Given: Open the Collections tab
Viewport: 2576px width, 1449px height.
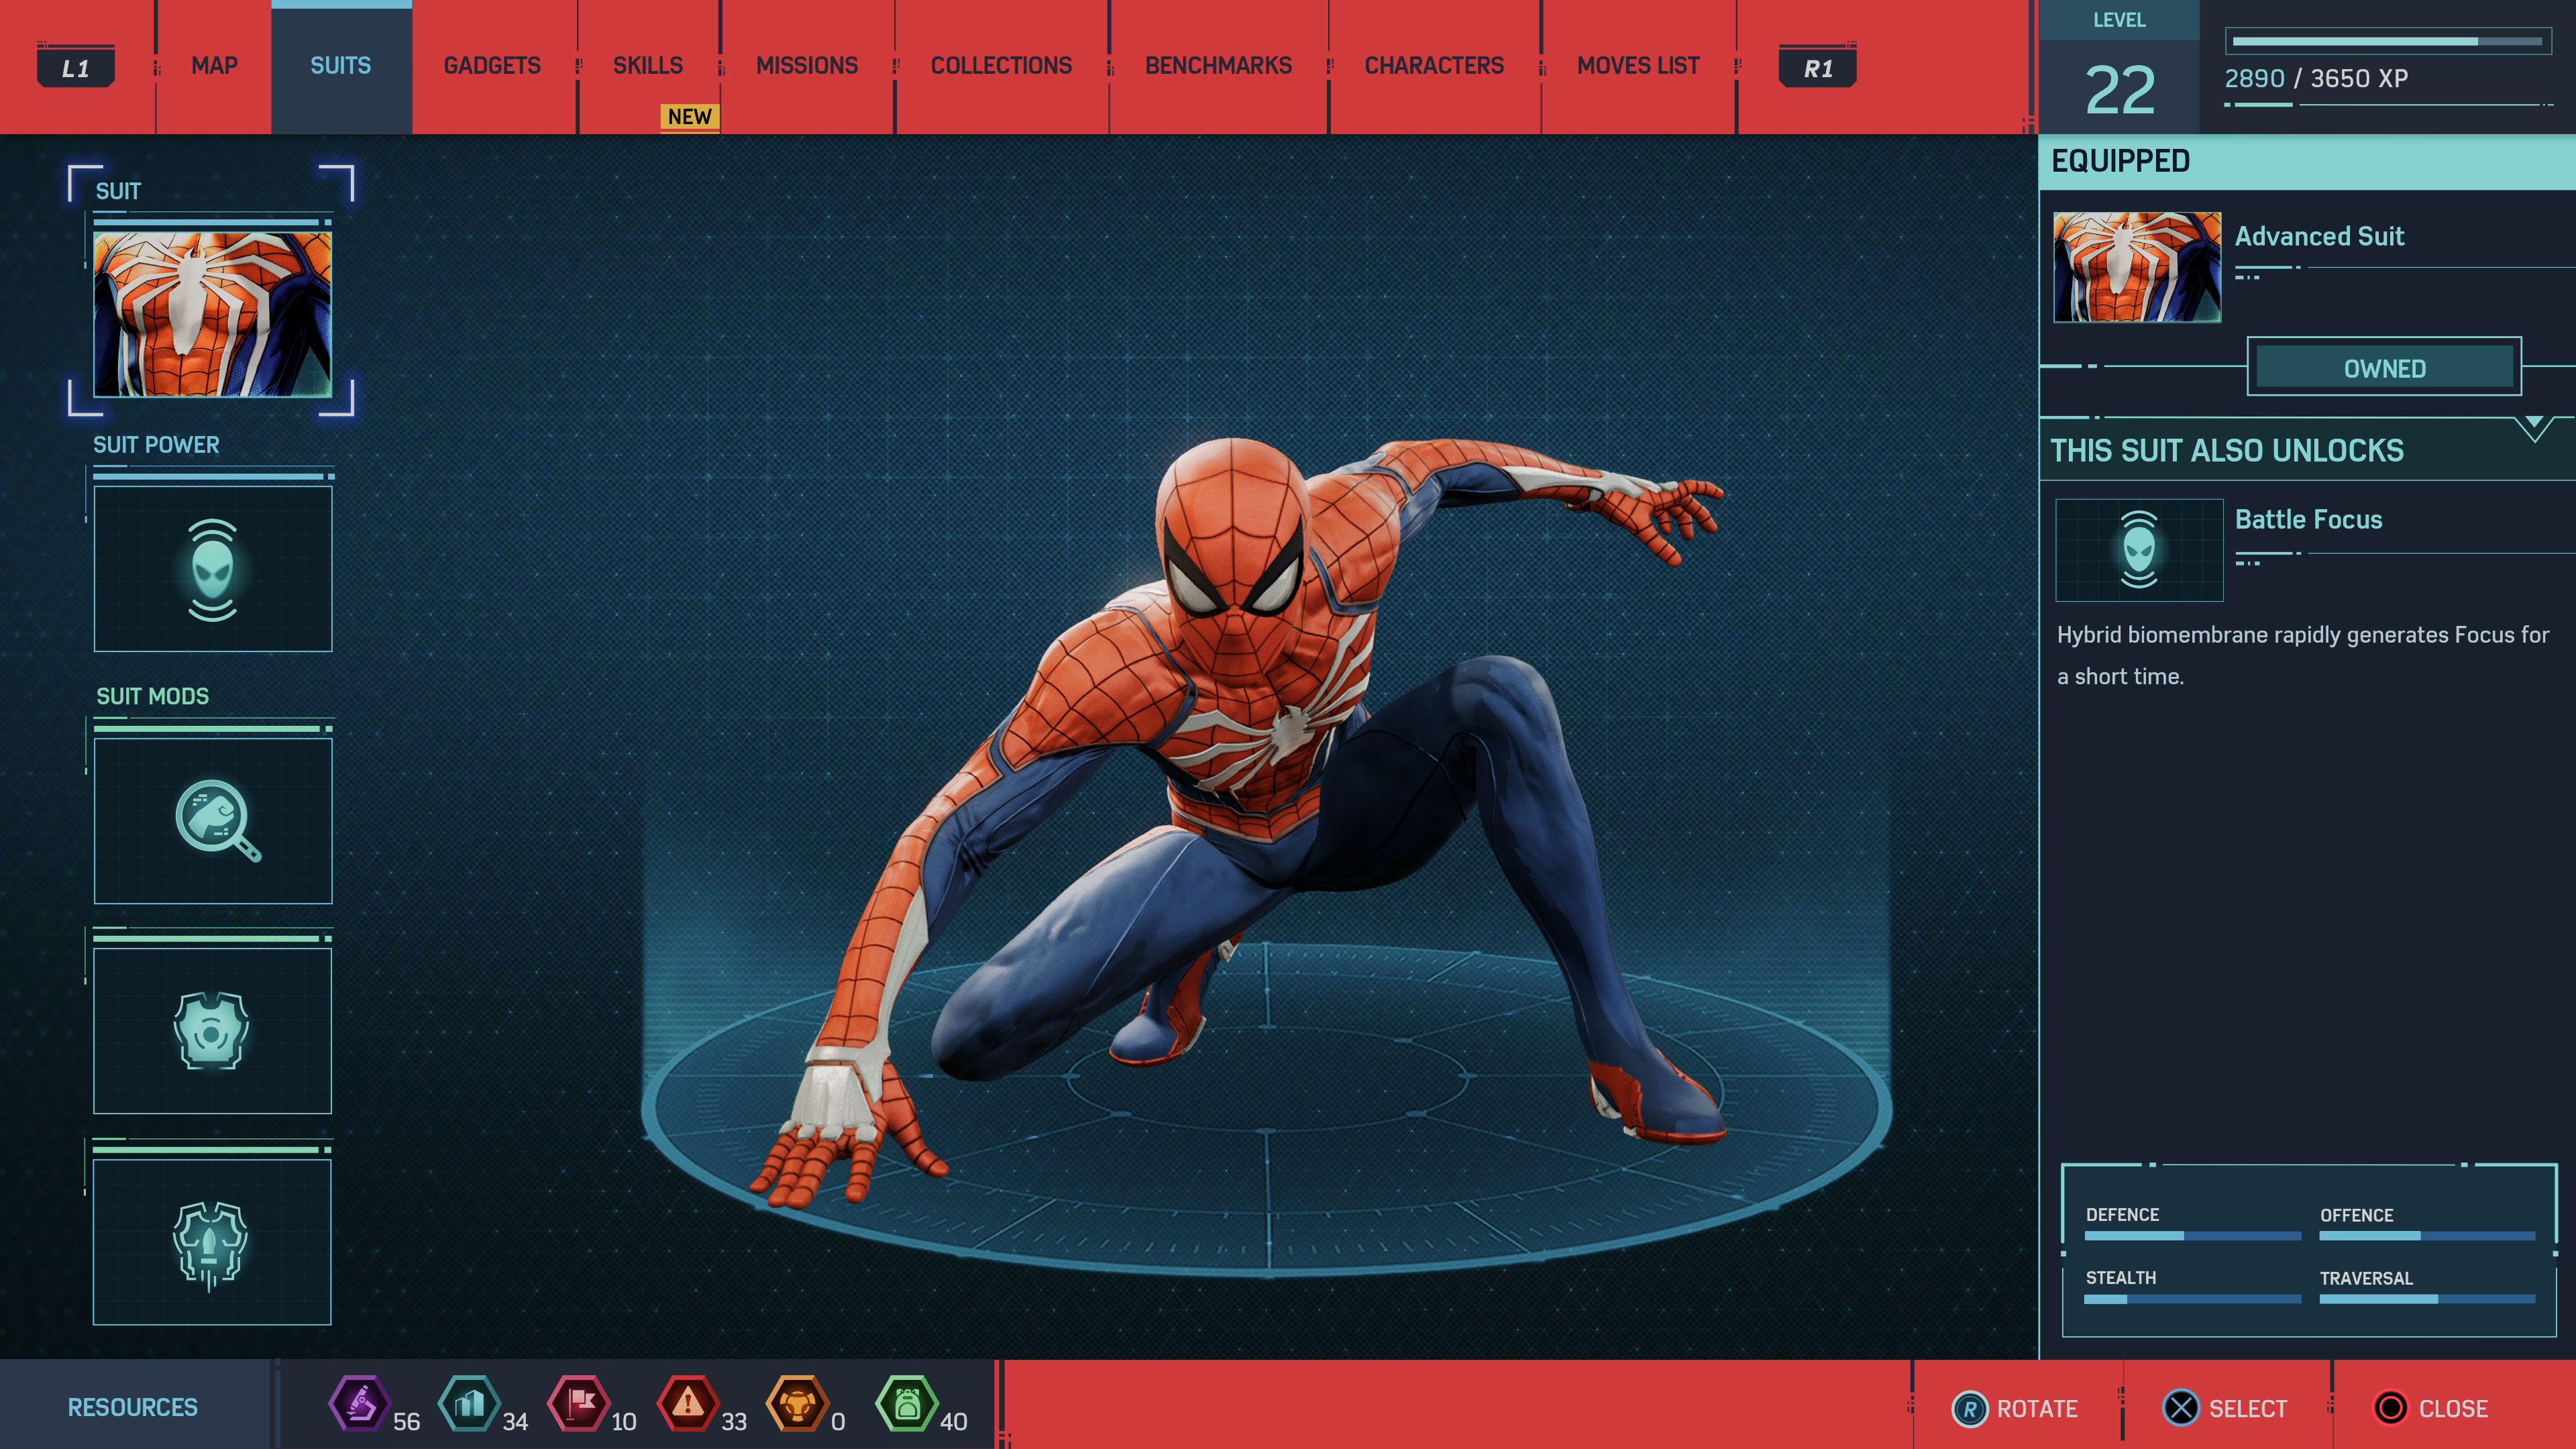Looking at the screenshot, I should pos(1001,66).
